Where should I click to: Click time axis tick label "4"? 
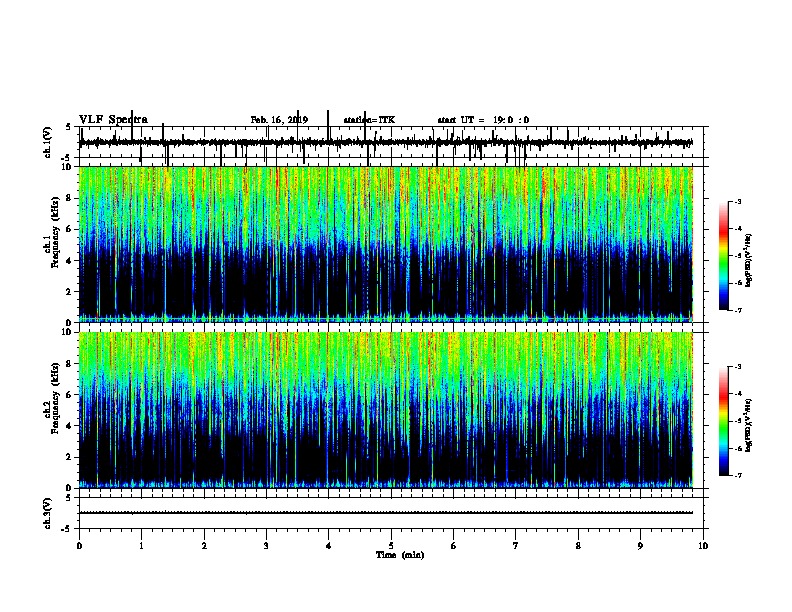point(329,546)
